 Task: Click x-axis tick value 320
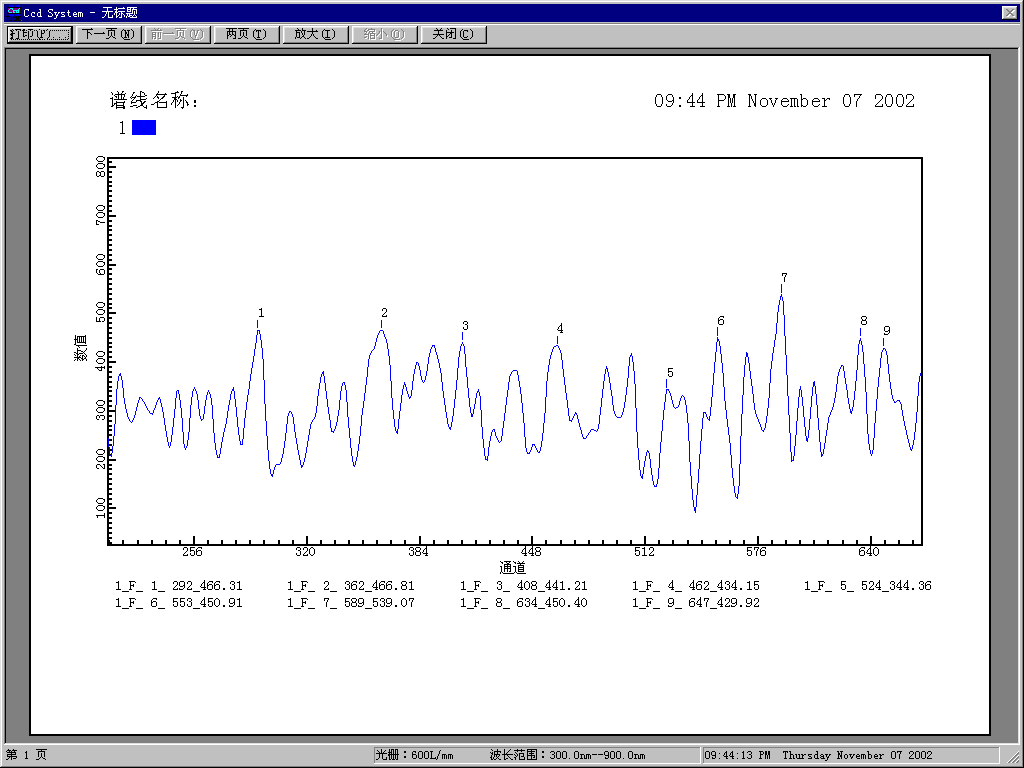[305, 552]
